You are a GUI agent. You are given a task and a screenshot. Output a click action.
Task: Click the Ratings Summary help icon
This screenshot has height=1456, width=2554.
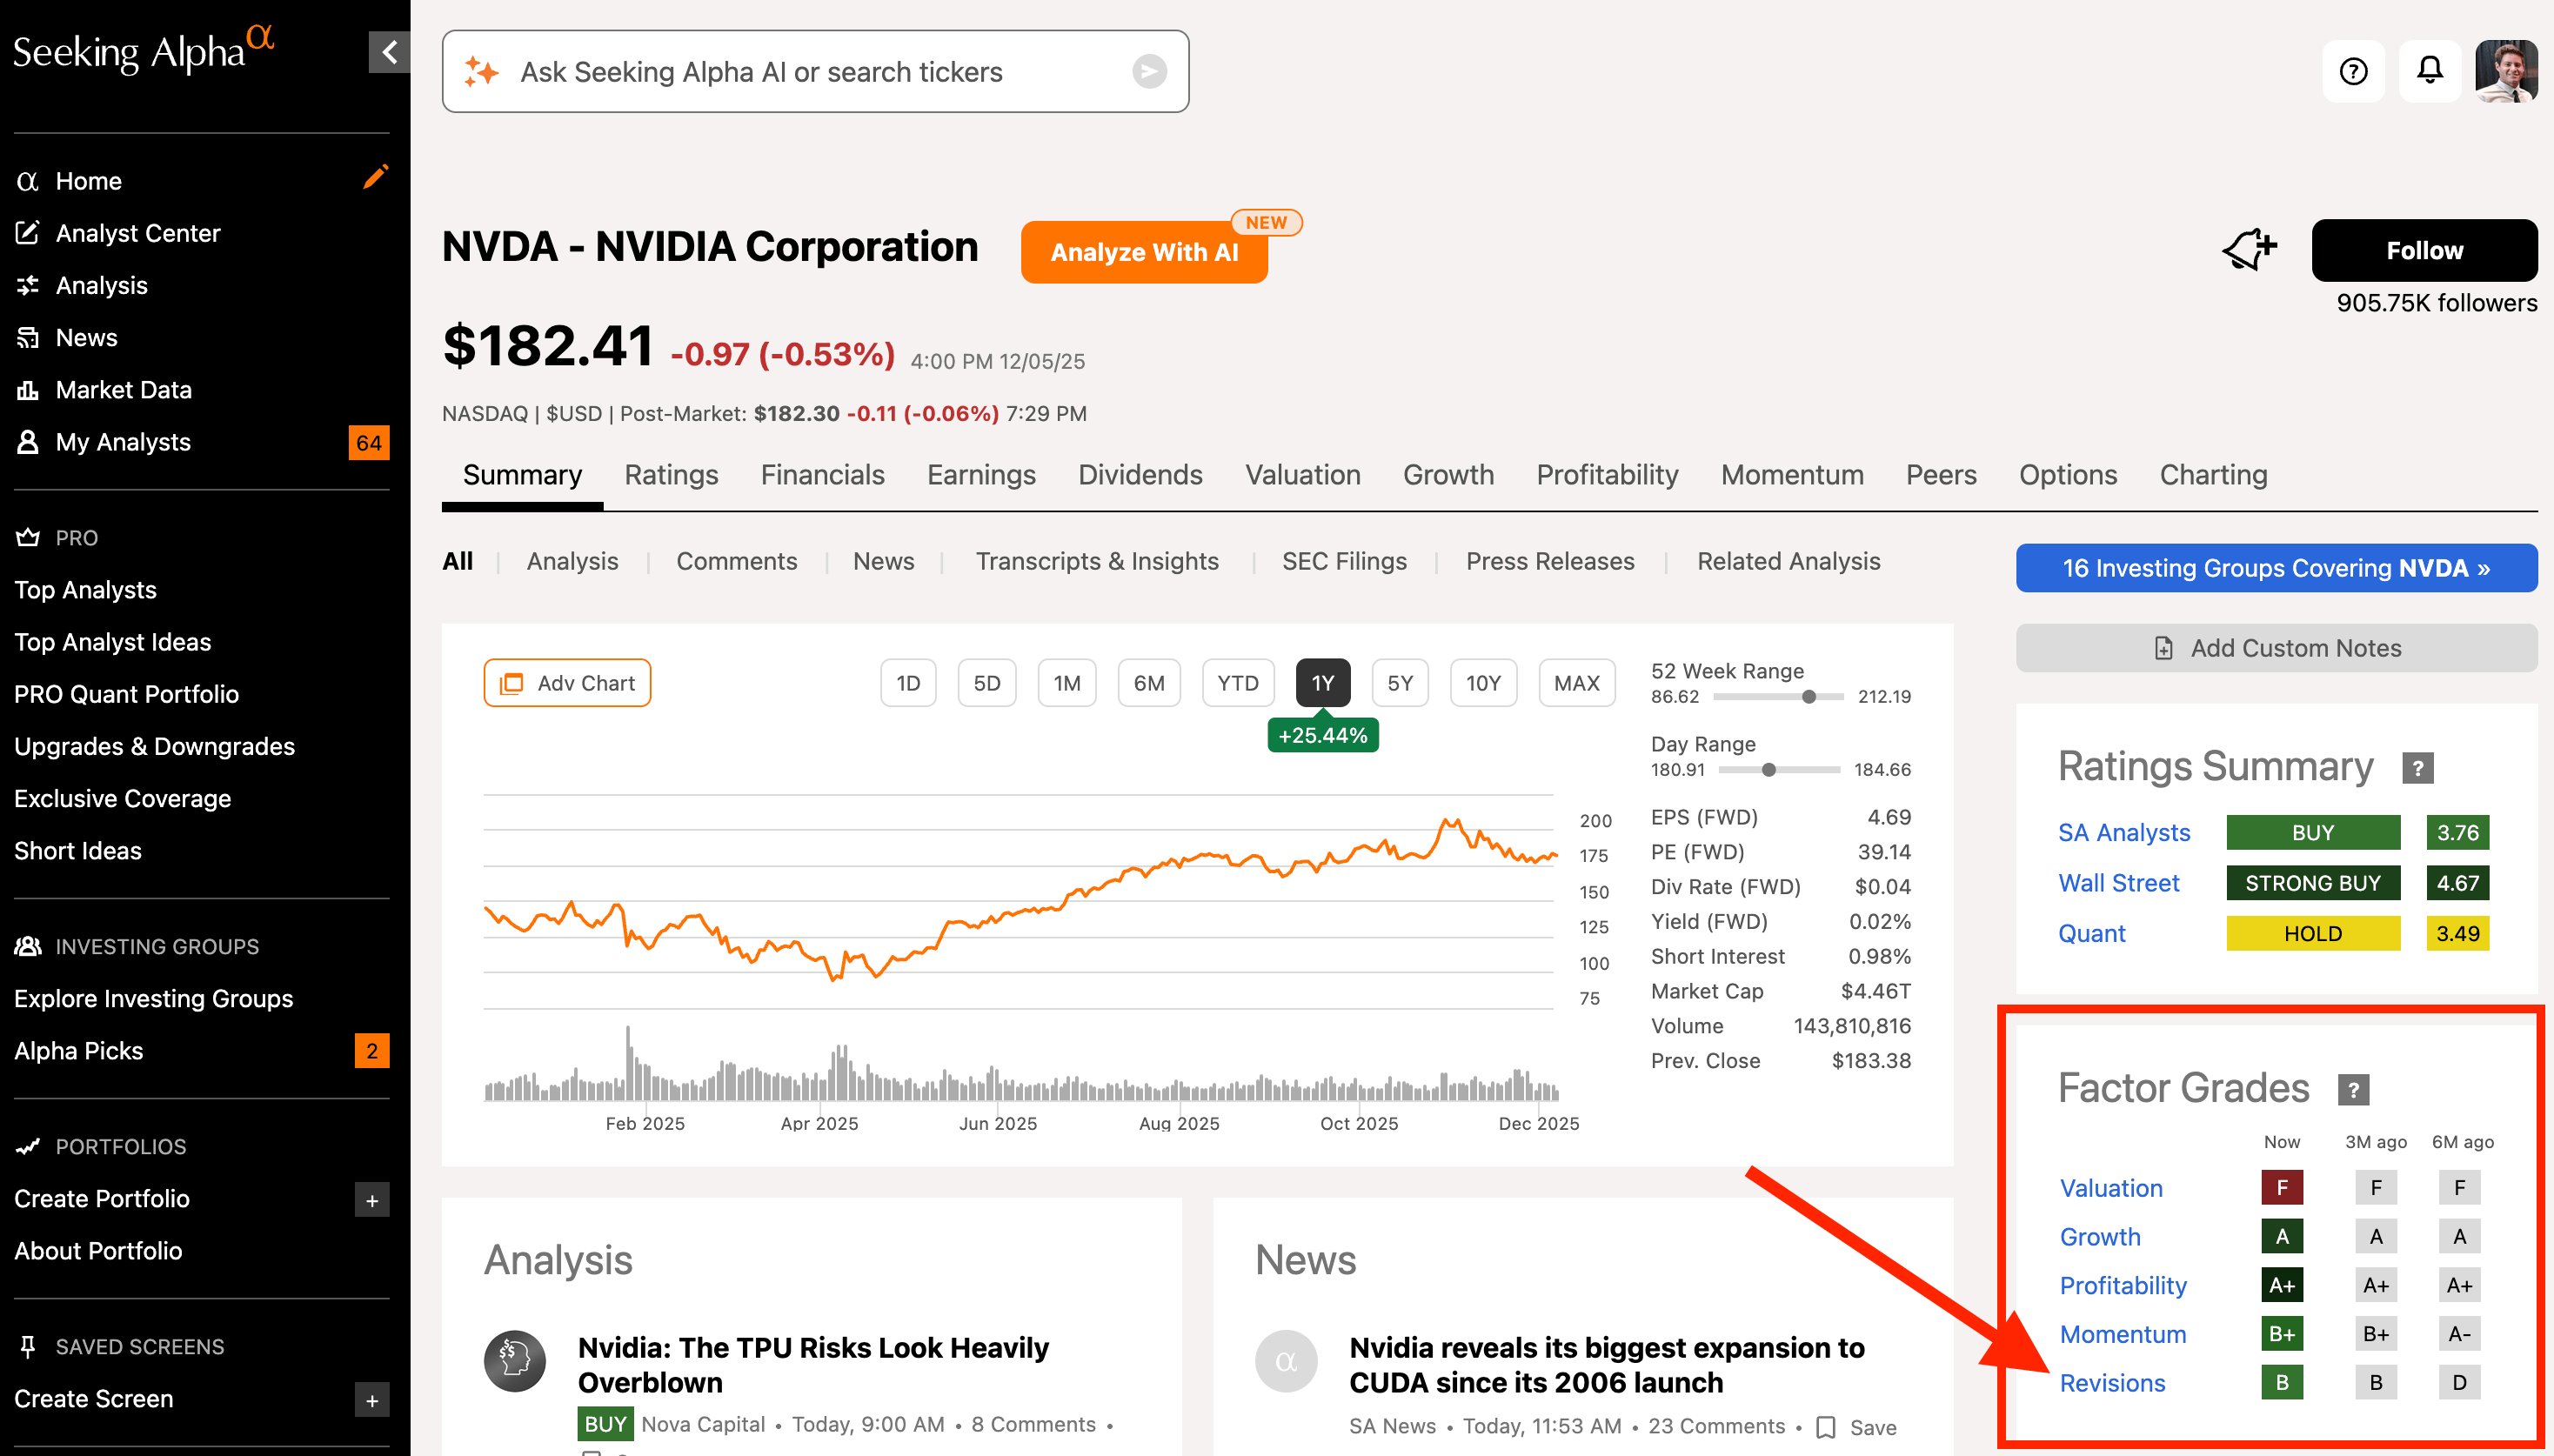click(x=2417, y=768)
